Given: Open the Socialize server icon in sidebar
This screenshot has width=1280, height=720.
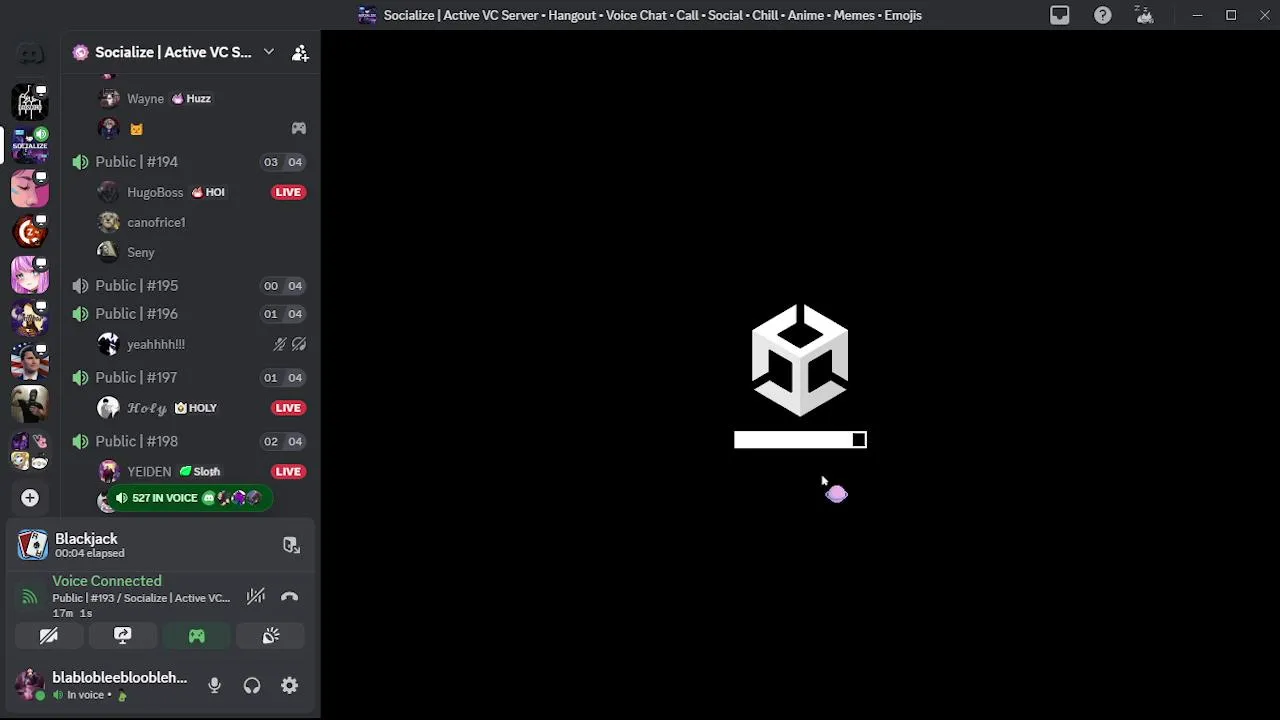Looking at the screenshot, I should [30, 145].
